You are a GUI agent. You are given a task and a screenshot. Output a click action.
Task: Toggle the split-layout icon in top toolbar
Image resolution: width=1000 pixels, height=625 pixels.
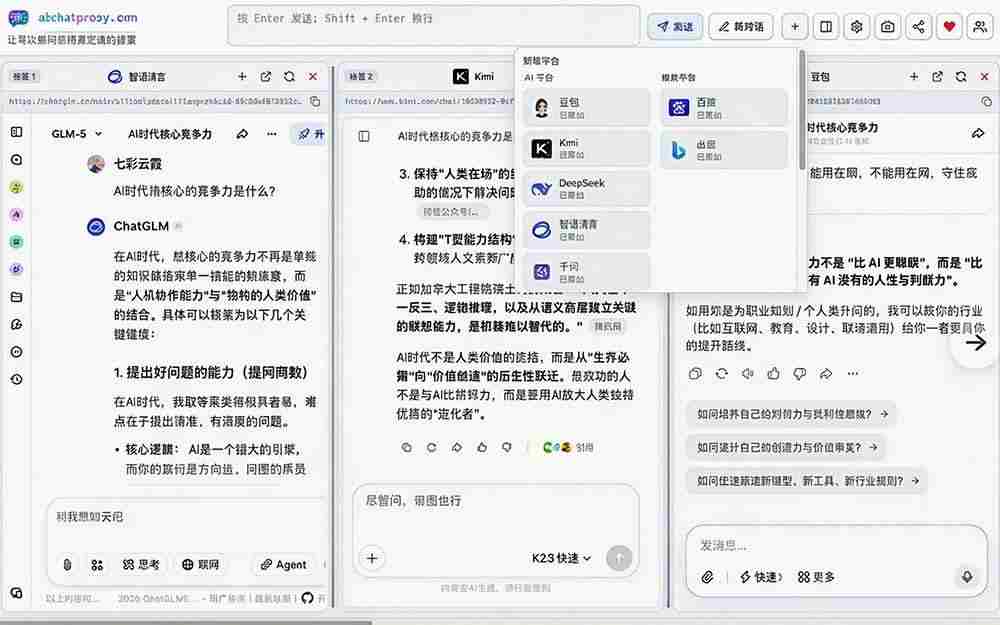(826, 27)
